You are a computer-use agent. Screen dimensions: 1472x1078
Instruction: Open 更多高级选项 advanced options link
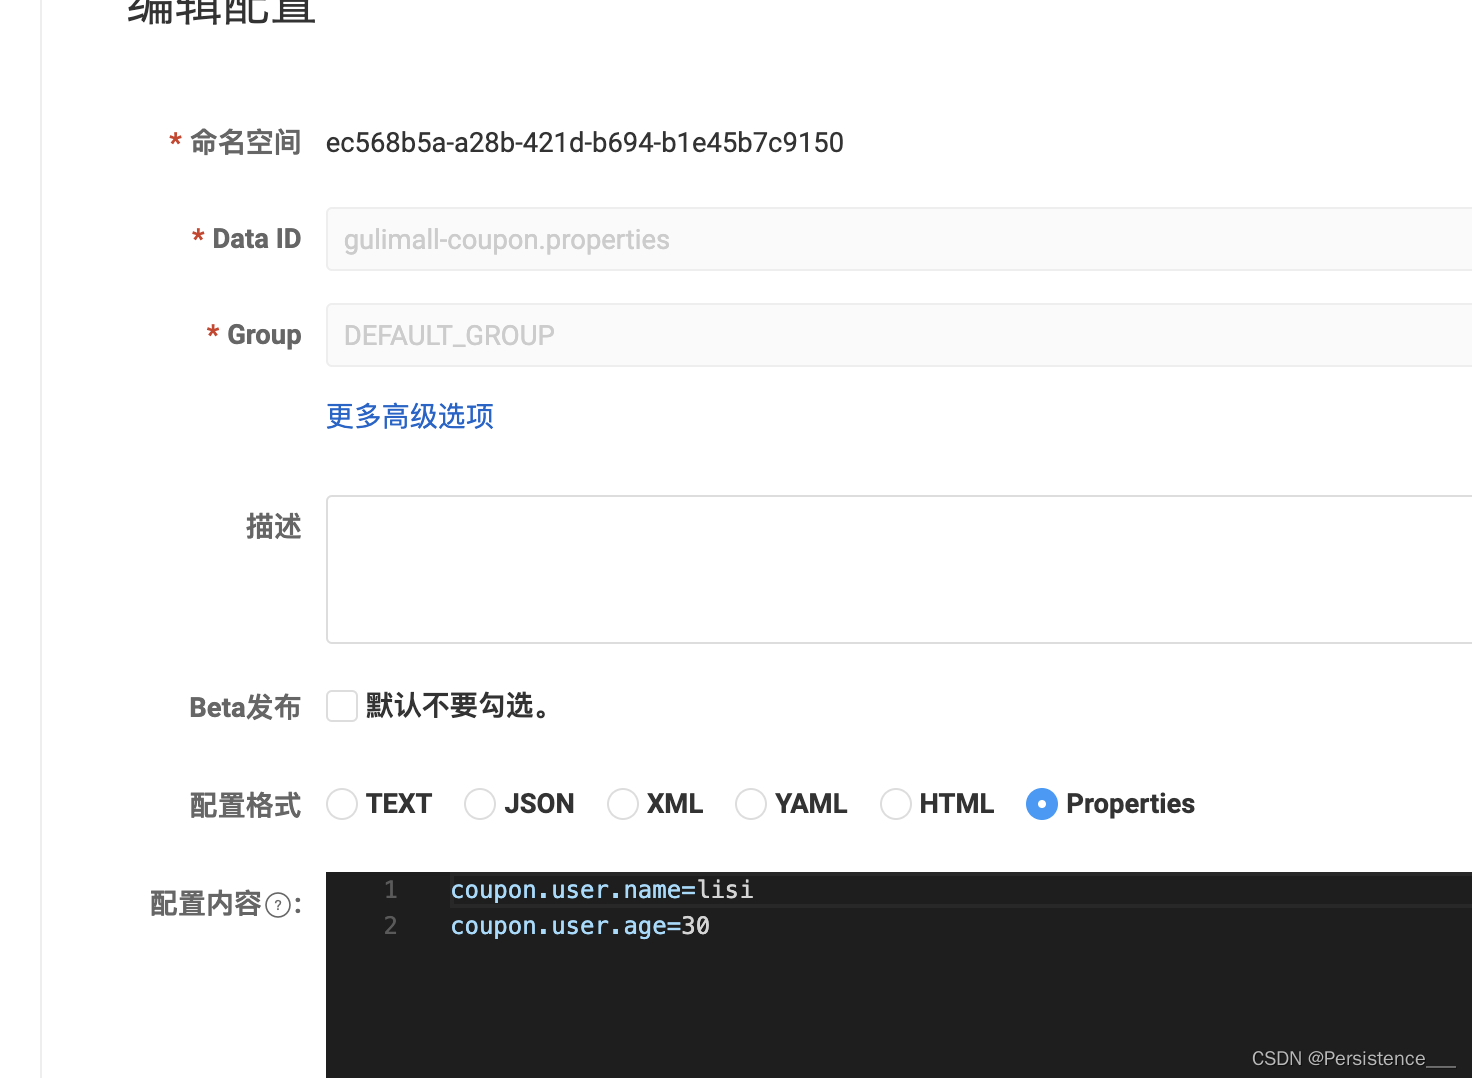[410, 416]
